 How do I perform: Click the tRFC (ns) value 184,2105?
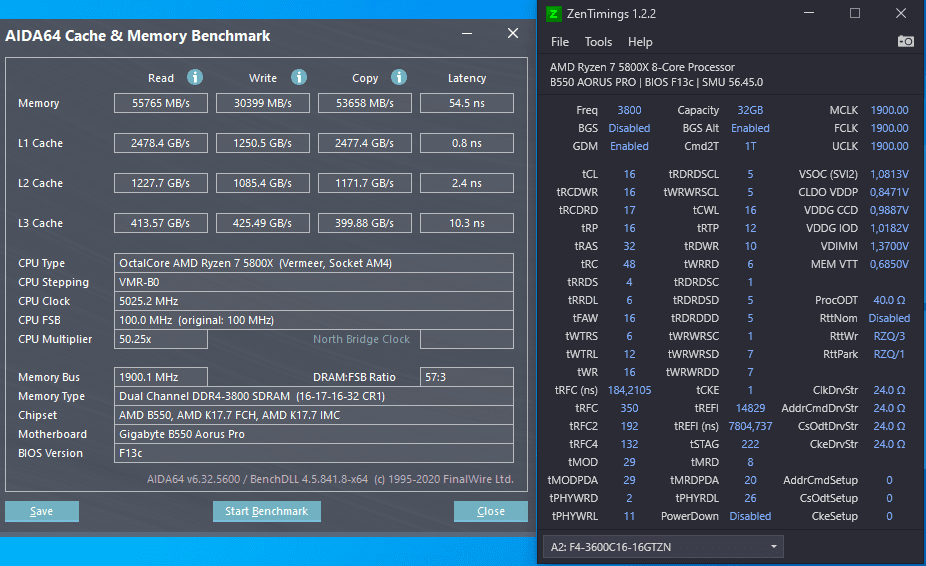(630, 391)
